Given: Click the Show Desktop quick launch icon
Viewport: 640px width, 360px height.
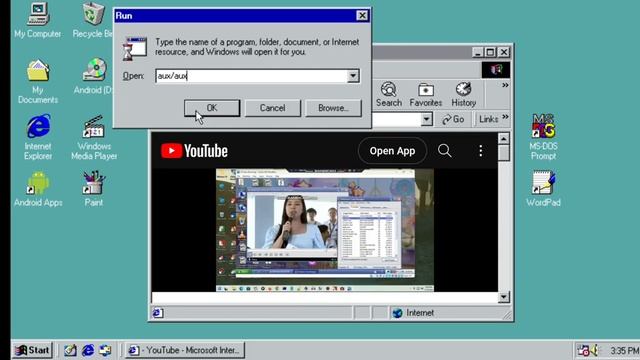Looking at the screenshot, I should click(70, 350).
